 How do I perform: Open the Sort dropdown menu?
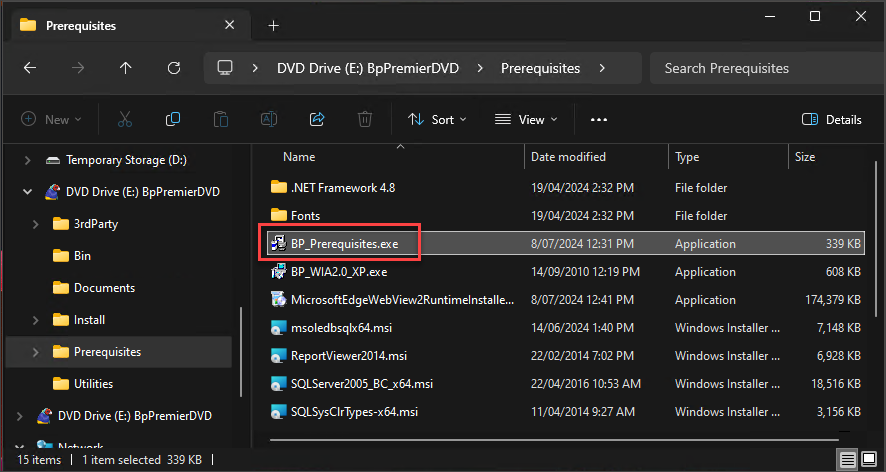tap(437, 119)
